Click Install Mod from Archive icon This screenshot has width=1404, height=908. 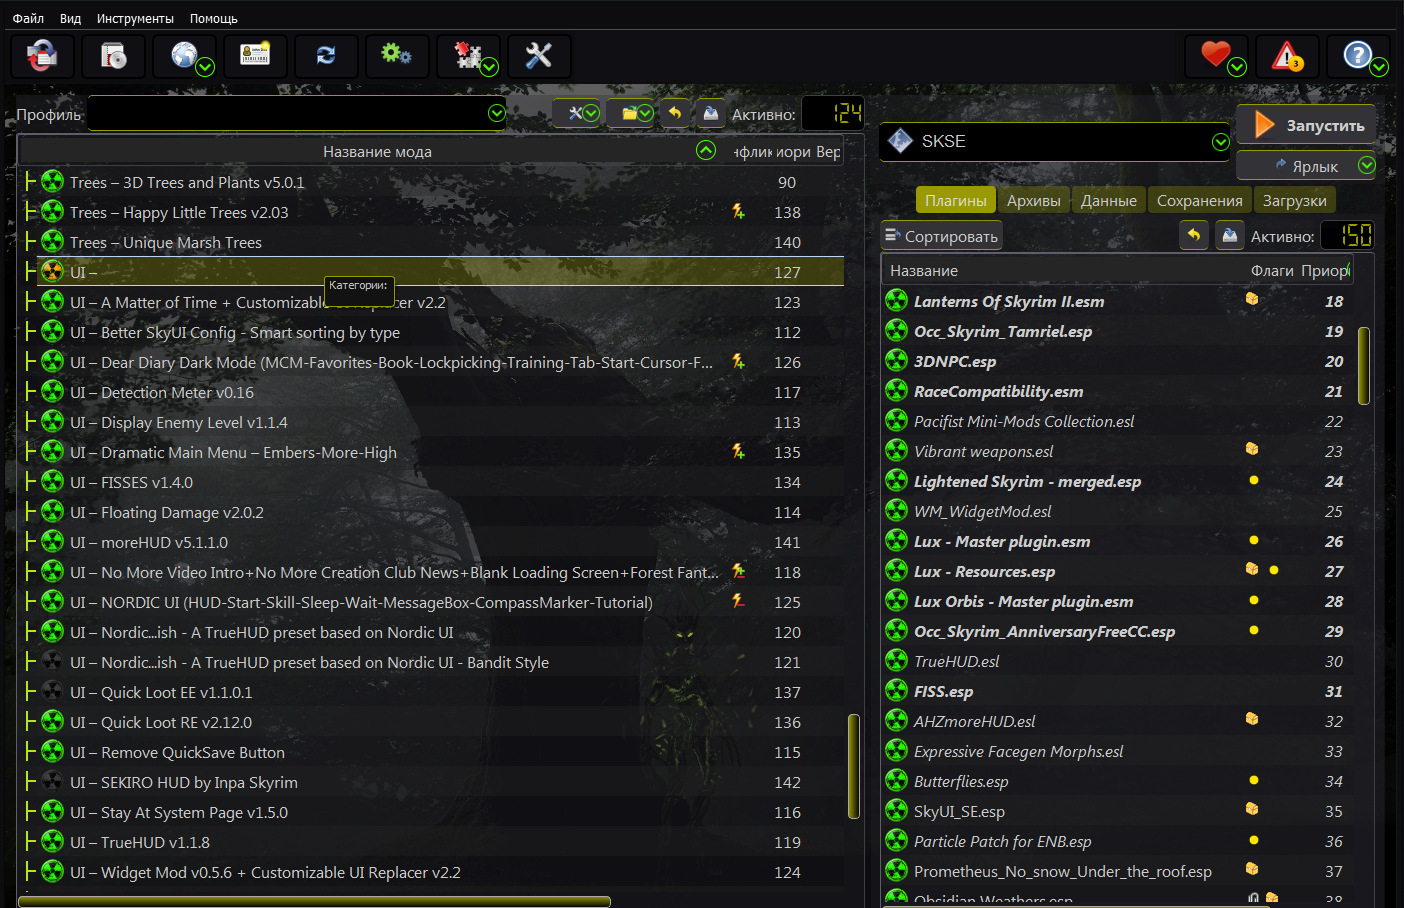113,56
